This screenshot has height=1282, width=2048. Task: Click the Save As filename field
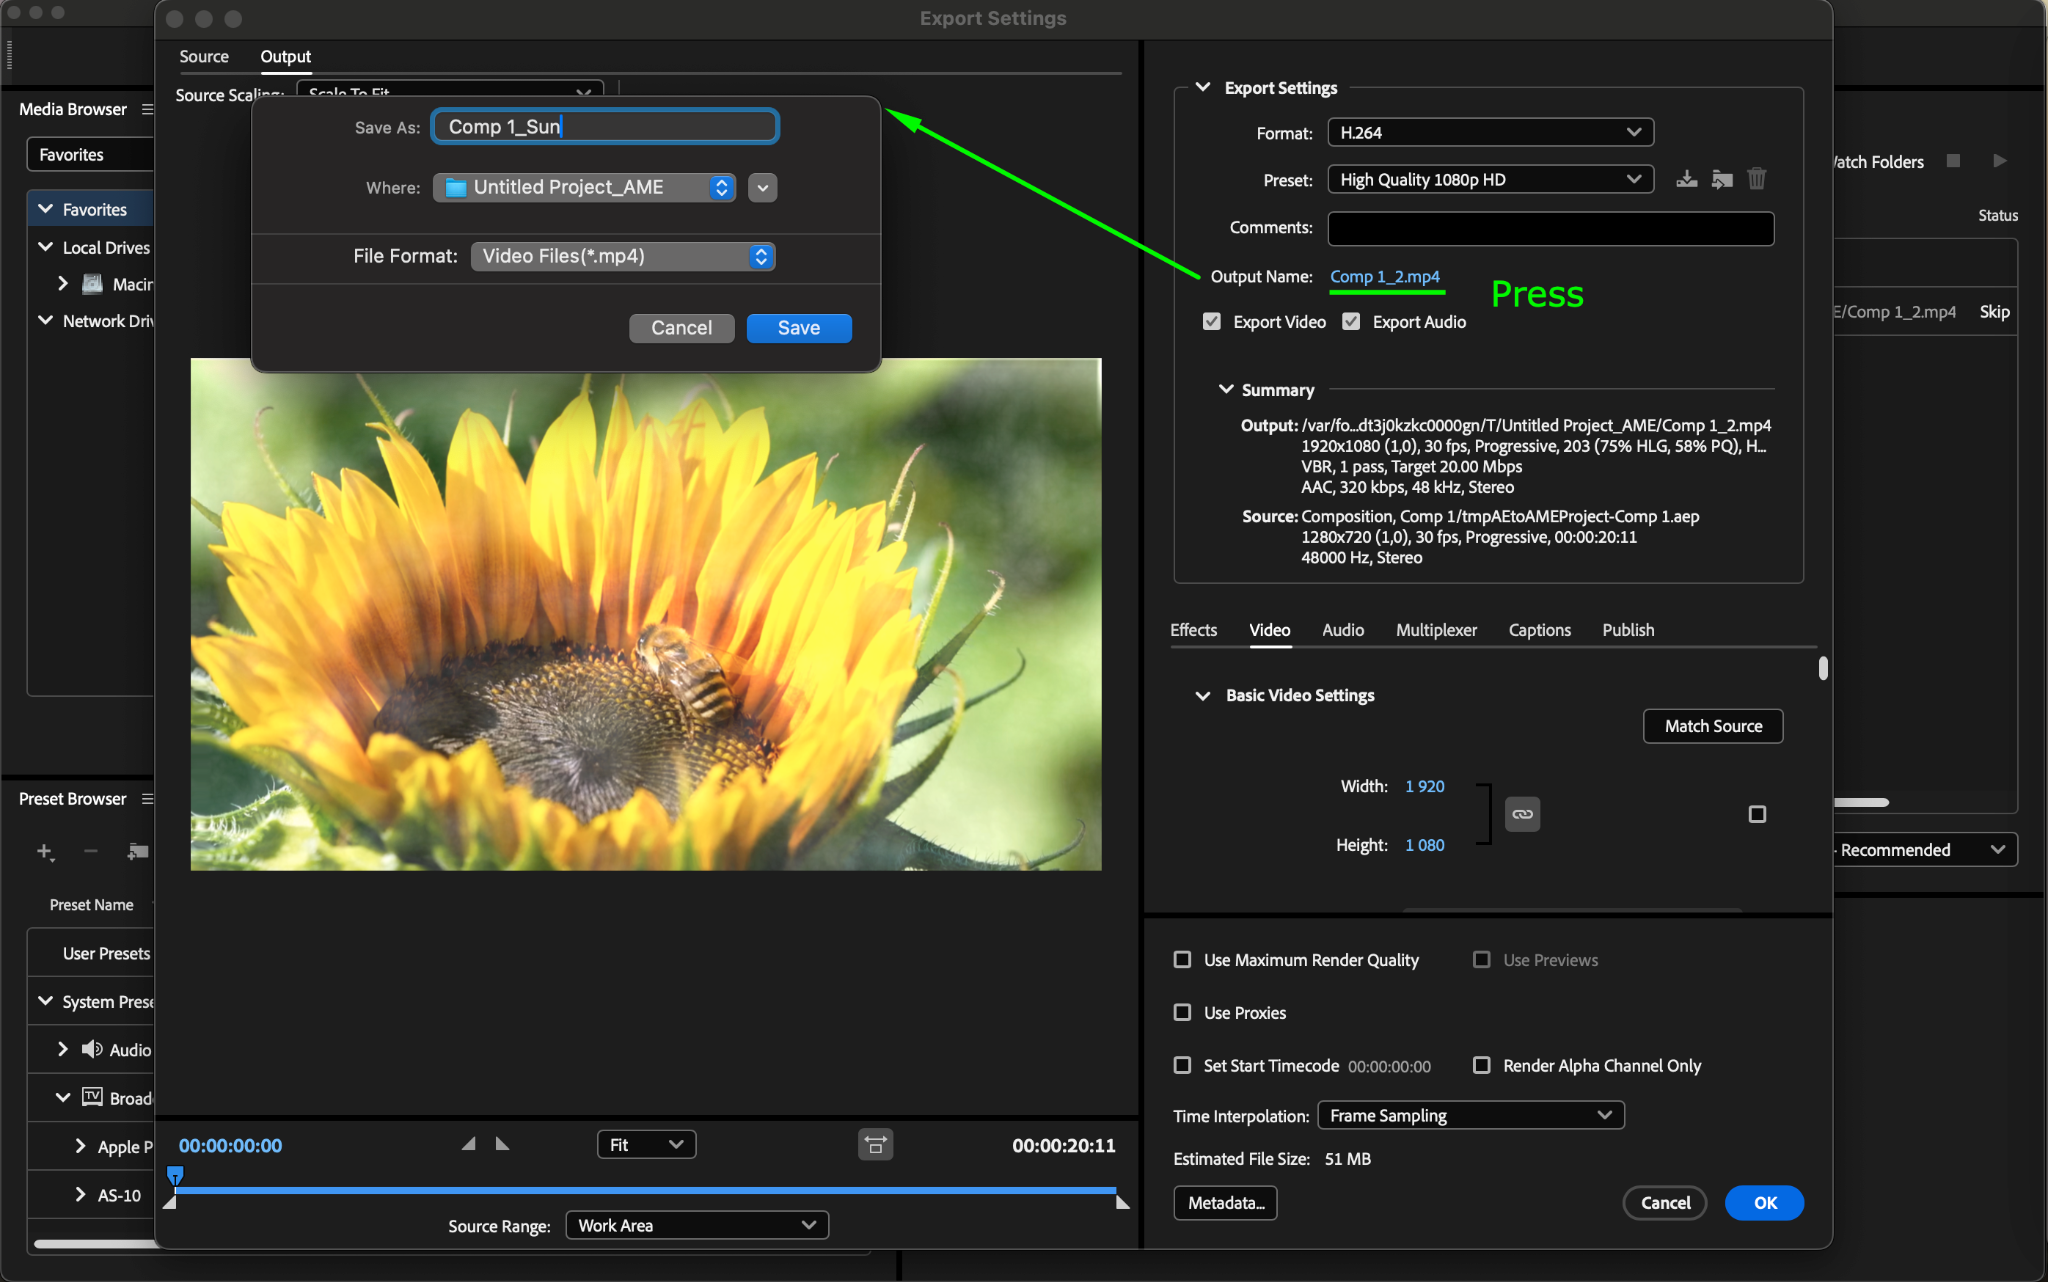[x=605, y=127]
